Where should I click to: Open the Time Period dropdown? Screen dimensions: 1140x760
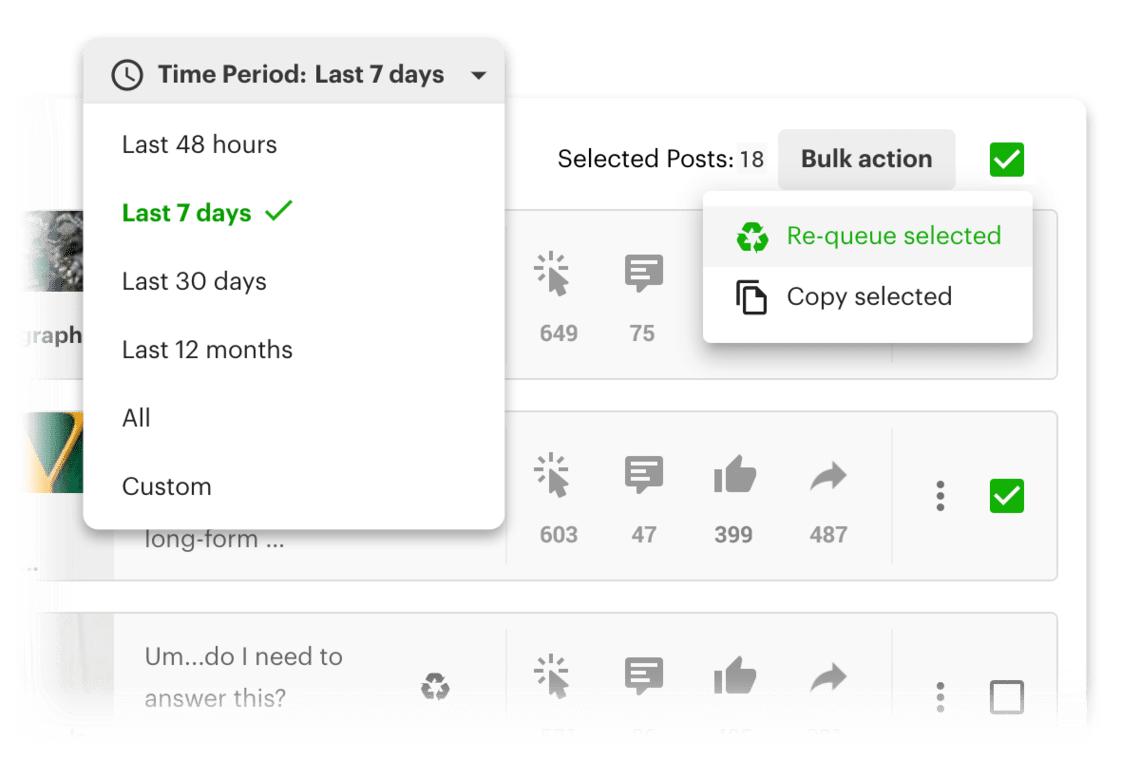(479, 74)
